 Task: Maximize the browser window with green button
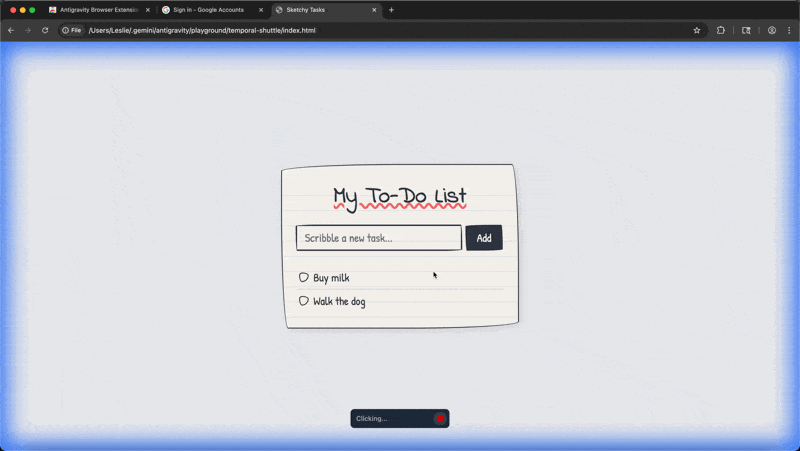[32, 10]
